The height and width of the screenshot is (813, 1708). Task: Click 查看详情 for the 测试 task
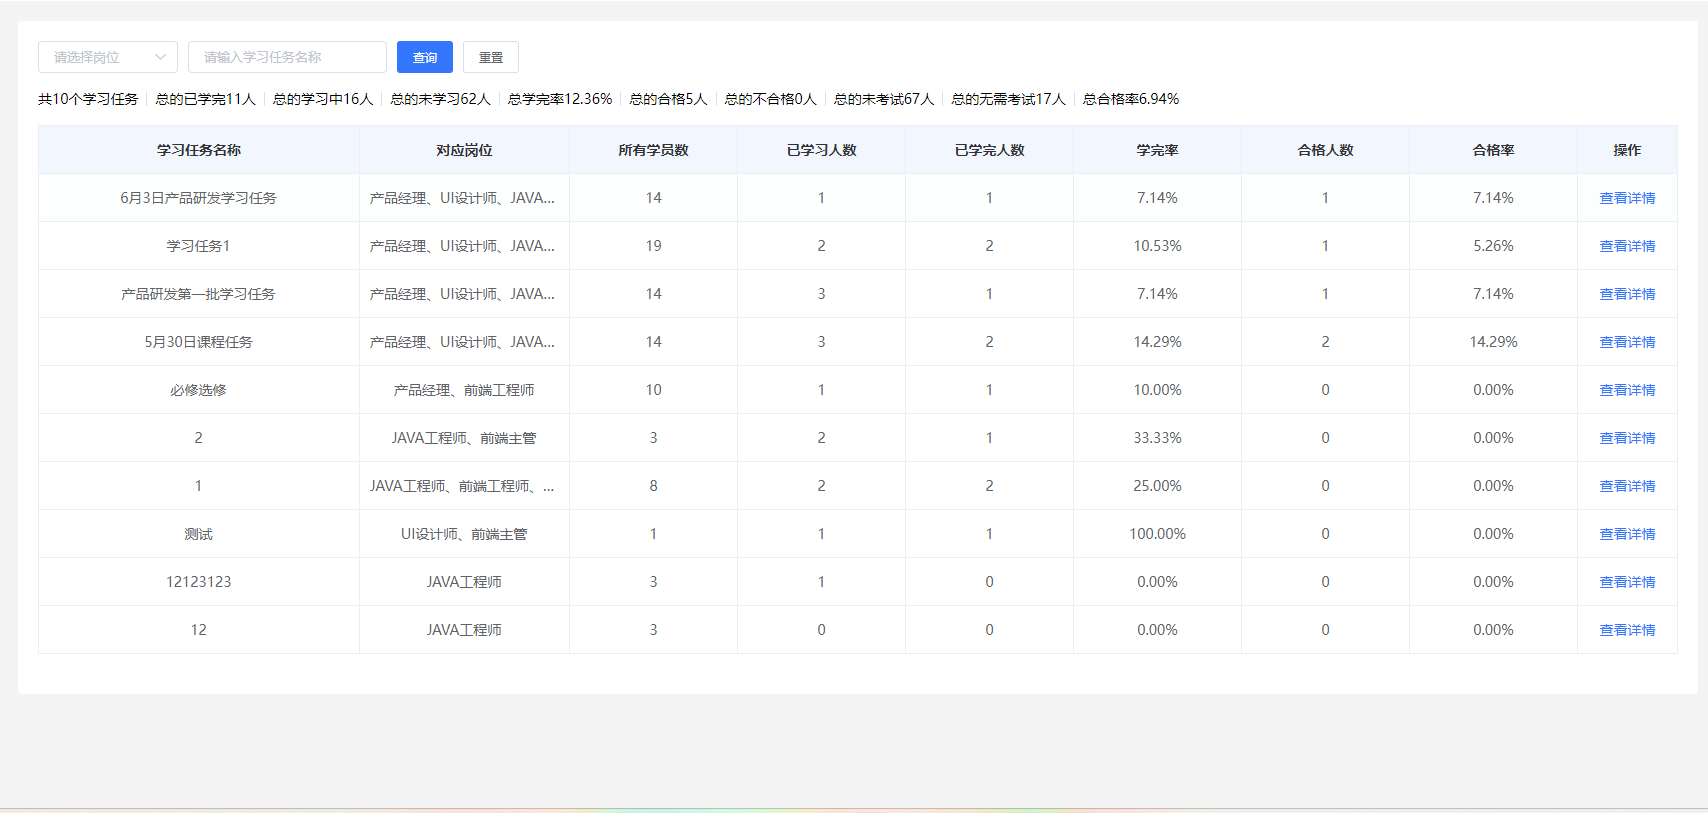click(x=1627, y=534)
